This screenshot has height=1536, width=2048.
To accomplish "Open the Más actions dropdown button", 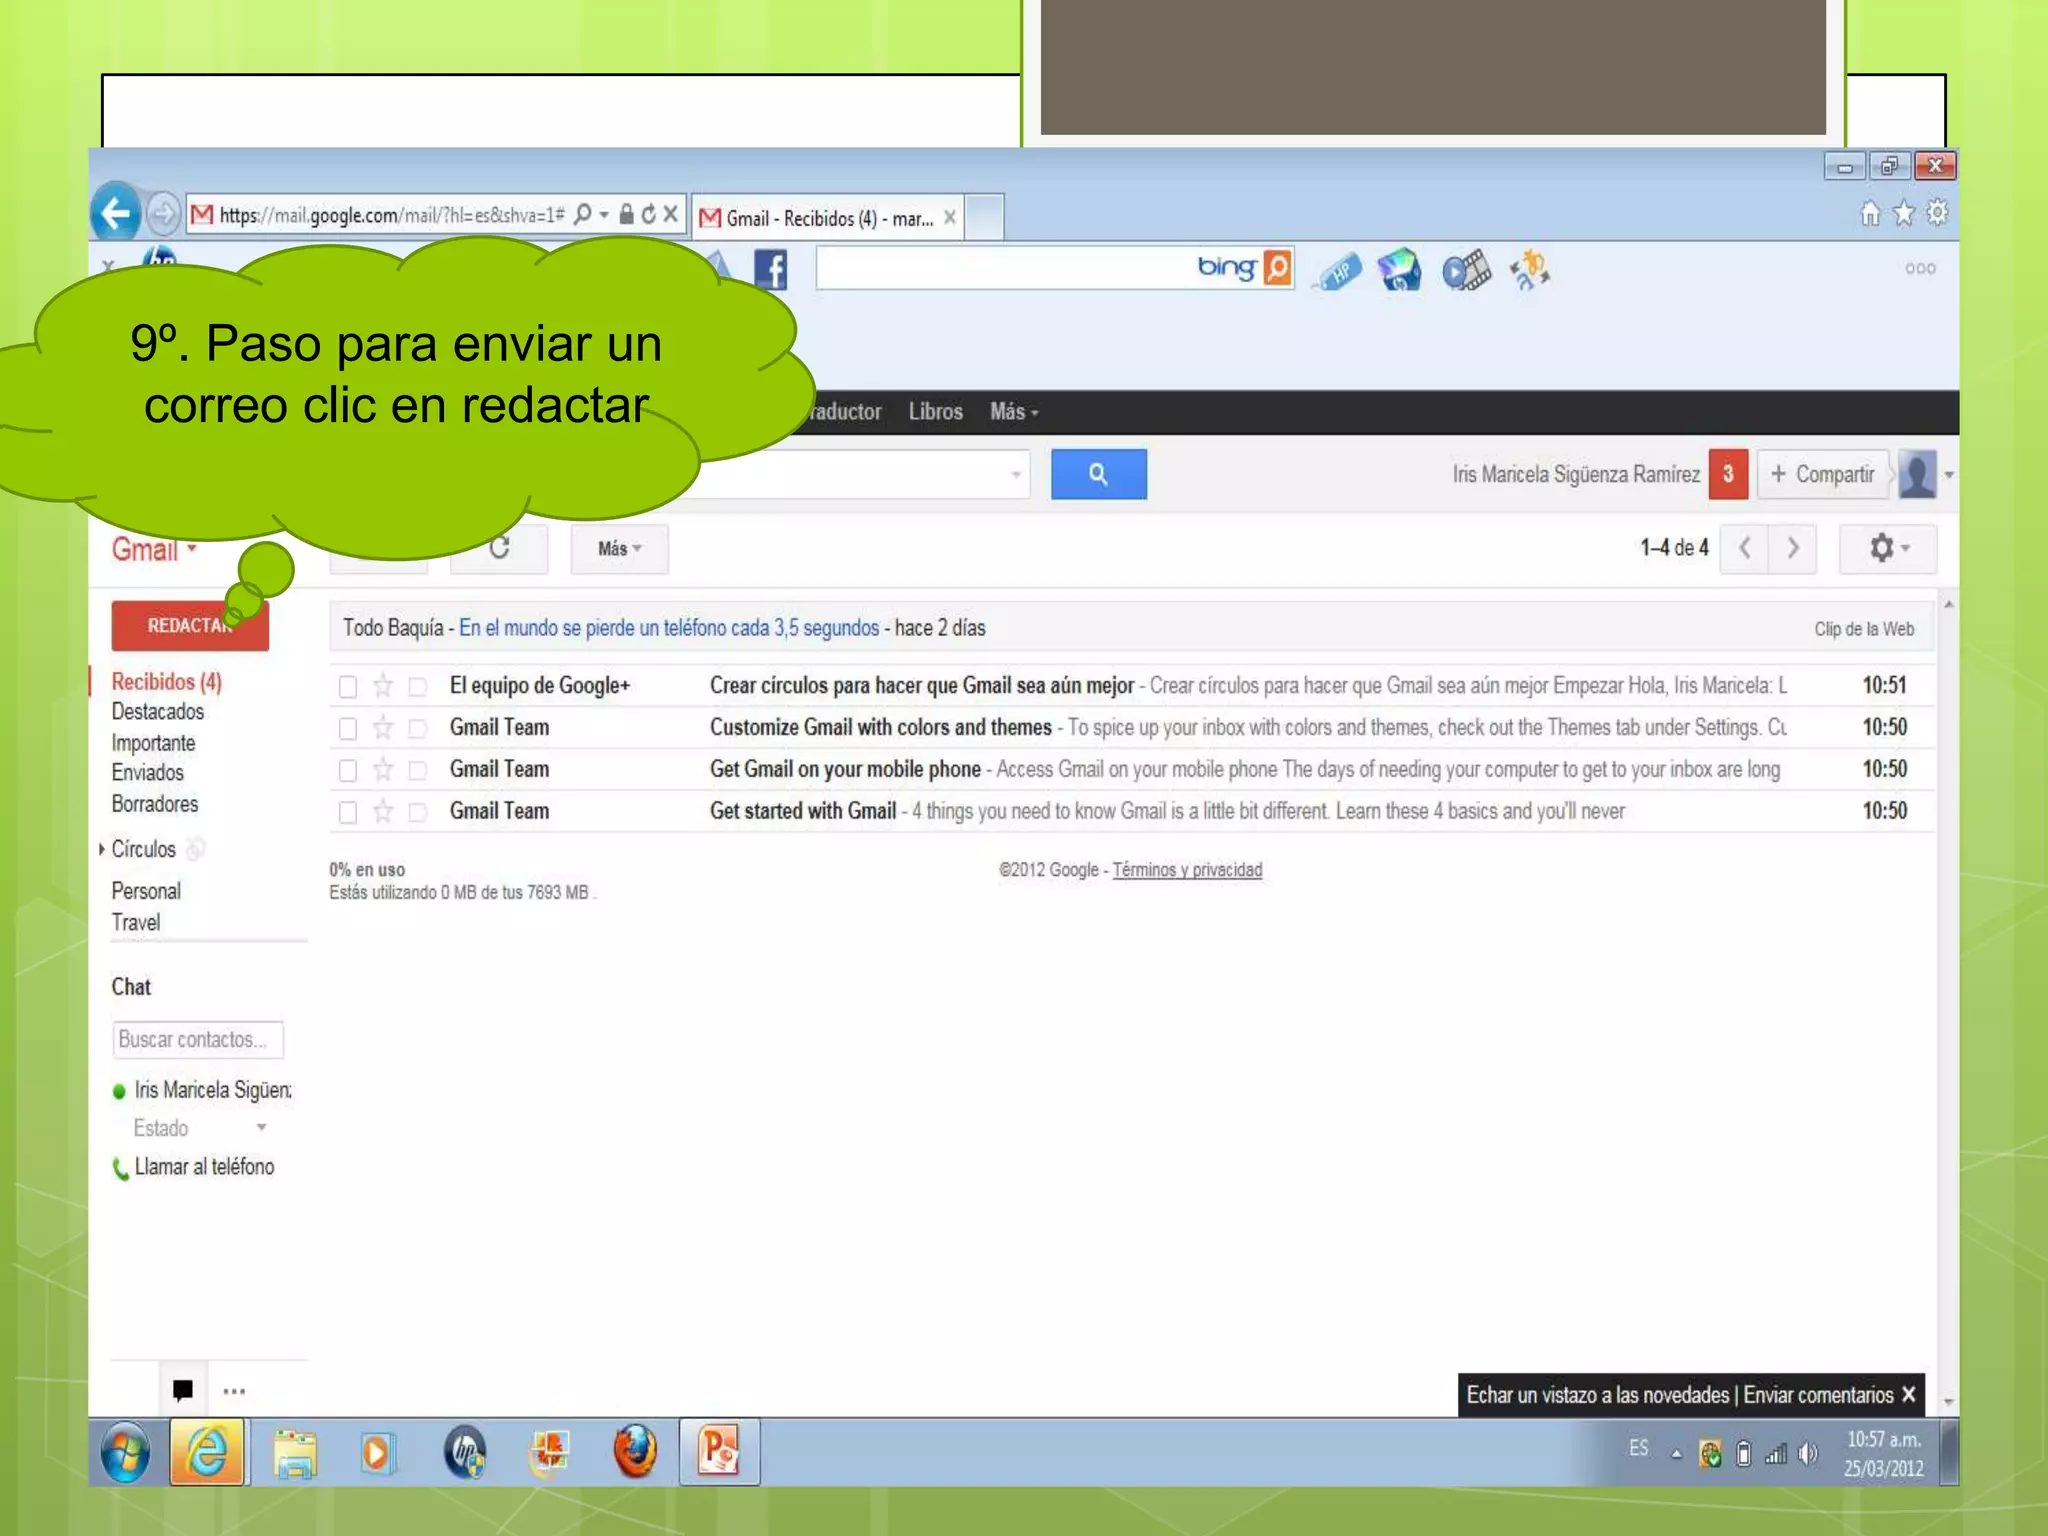I will tap(619, 549).
